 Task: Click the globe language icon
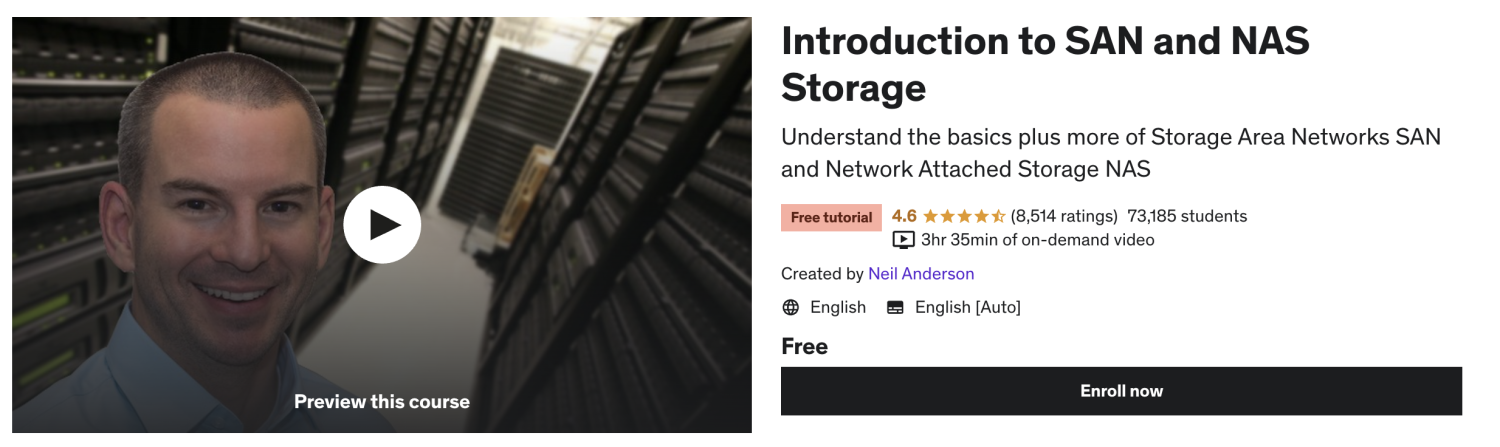click(x=791, y=308)
